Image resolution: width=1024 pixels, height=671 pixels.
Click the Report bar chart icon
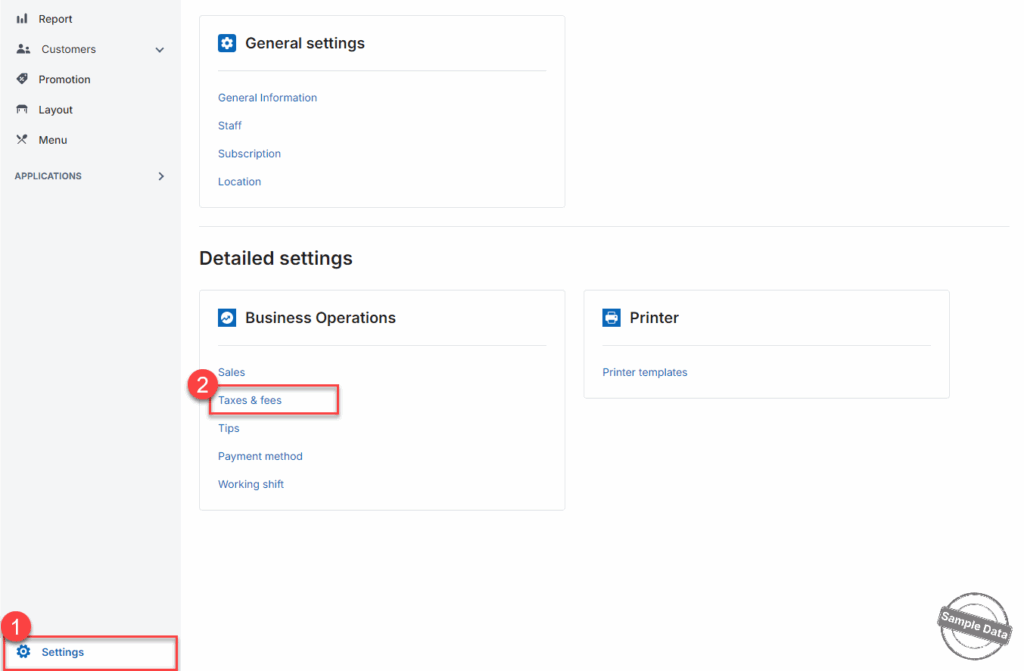click(x=22, y=19)
